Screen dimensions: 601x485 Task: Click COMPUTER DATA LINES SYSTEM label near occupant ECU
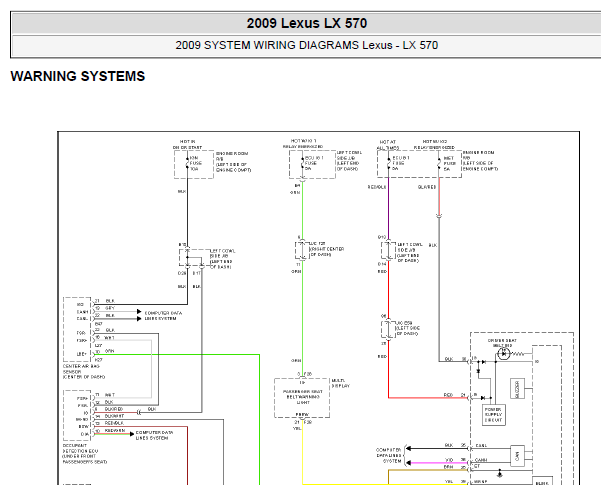click(154, 435)
